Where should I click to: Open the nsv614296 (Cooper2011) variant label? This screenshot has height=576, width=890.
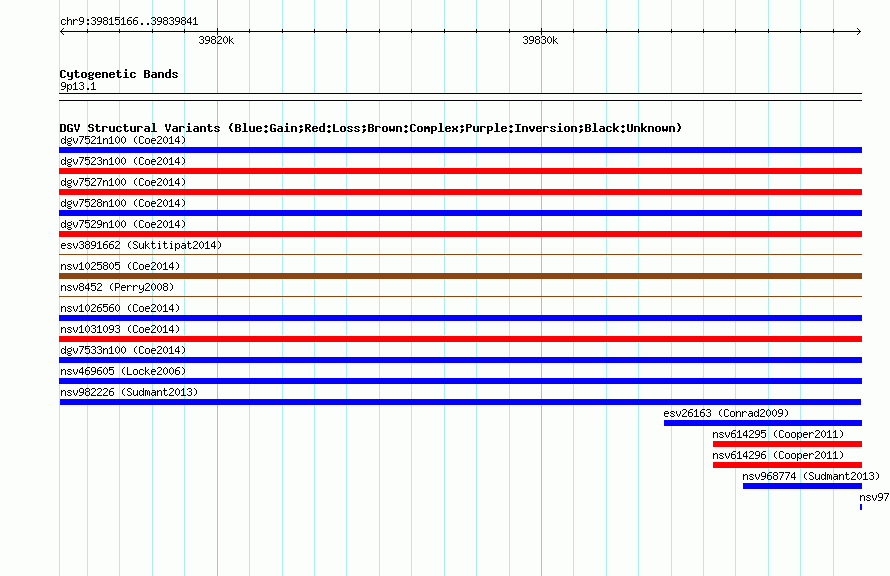[x=778, y=455]
